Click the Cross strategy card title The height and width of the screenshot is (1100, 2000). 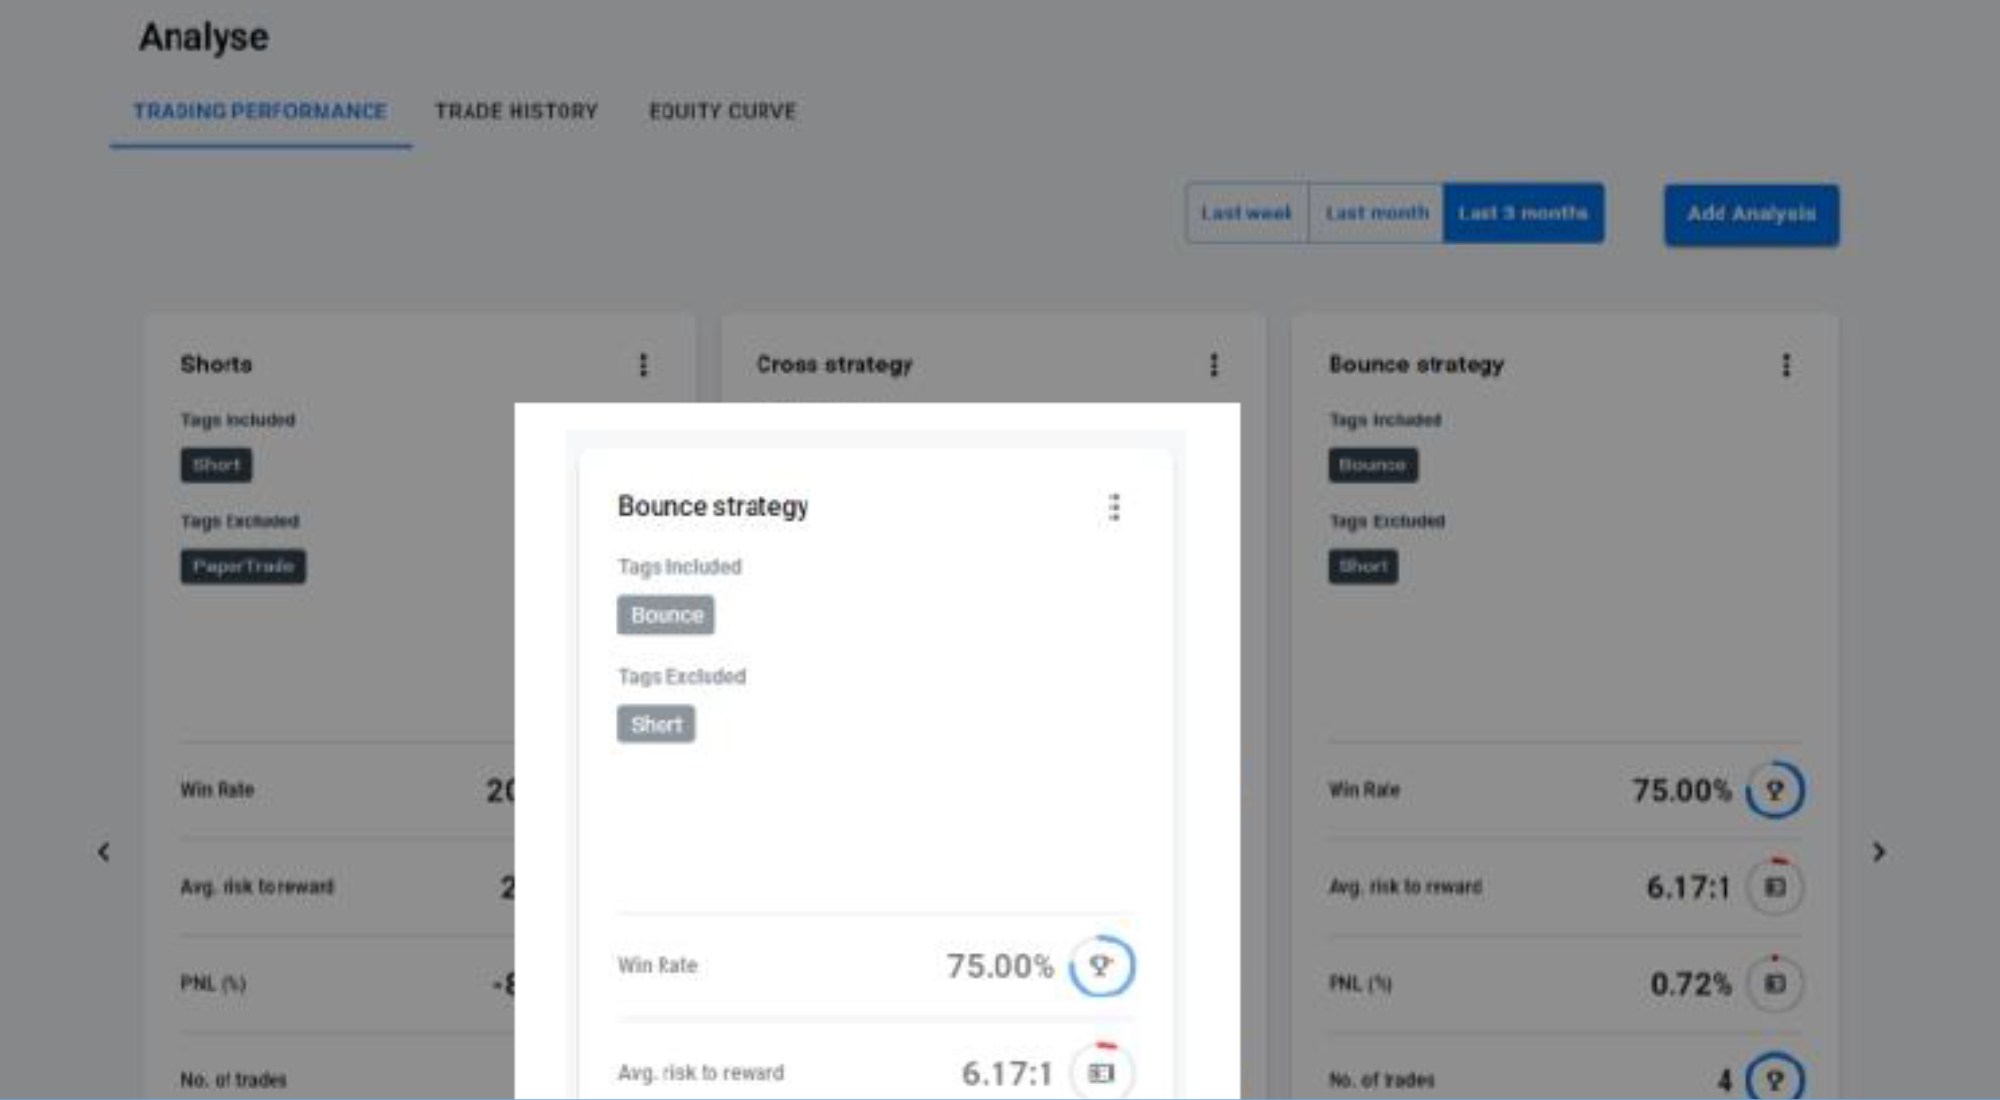tap(834, 365)
